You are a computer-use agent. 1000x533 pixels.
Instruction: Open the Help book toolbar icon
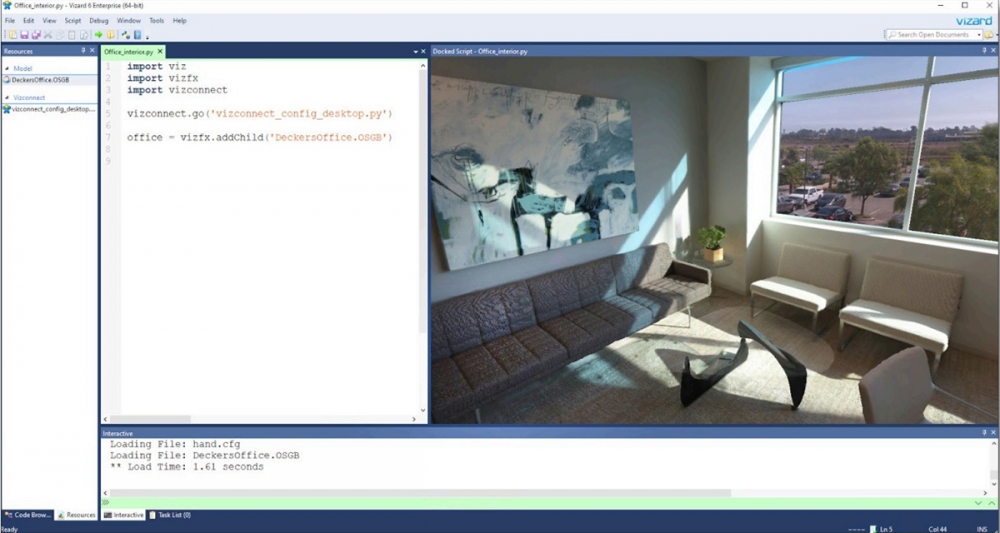tap(138, 35)
